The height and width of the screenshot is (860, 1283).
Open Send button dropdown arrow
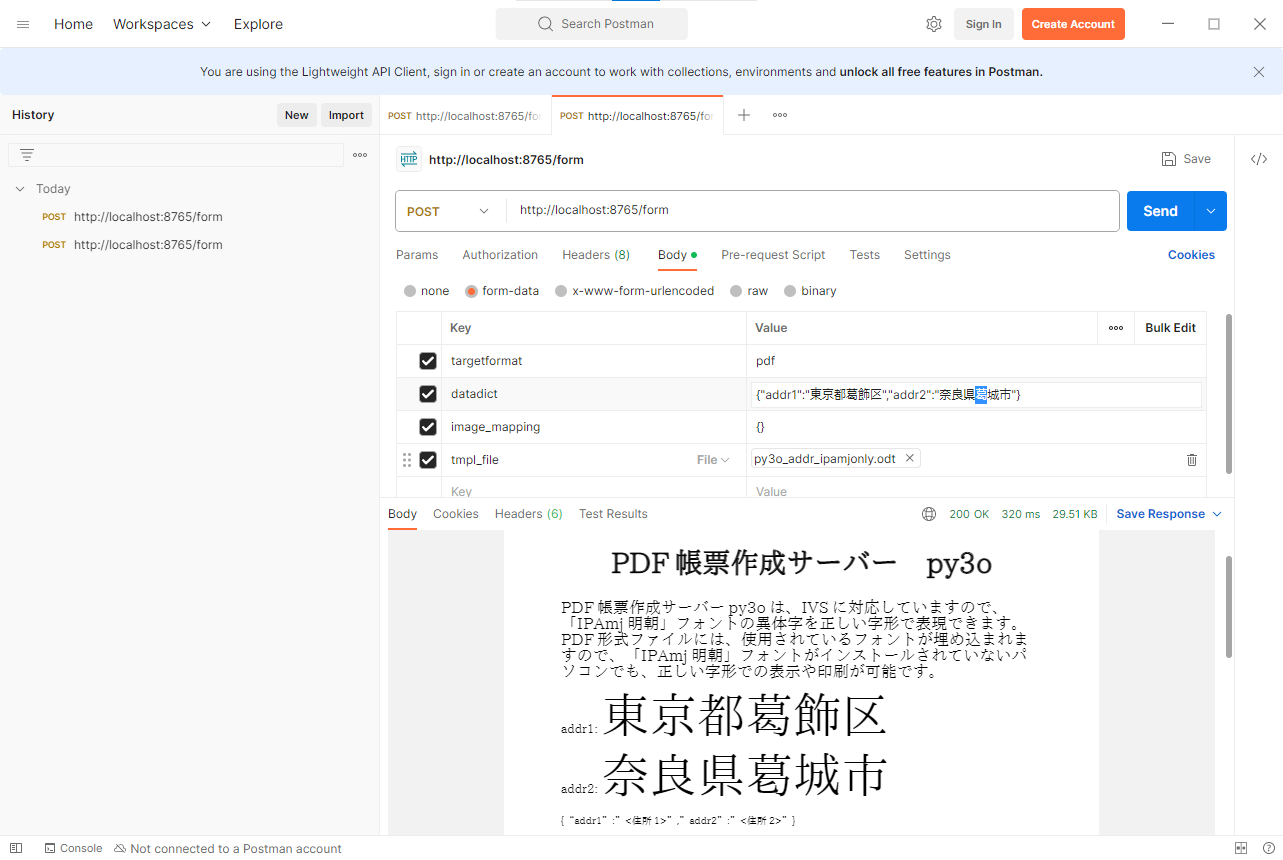pos(1211,211)
